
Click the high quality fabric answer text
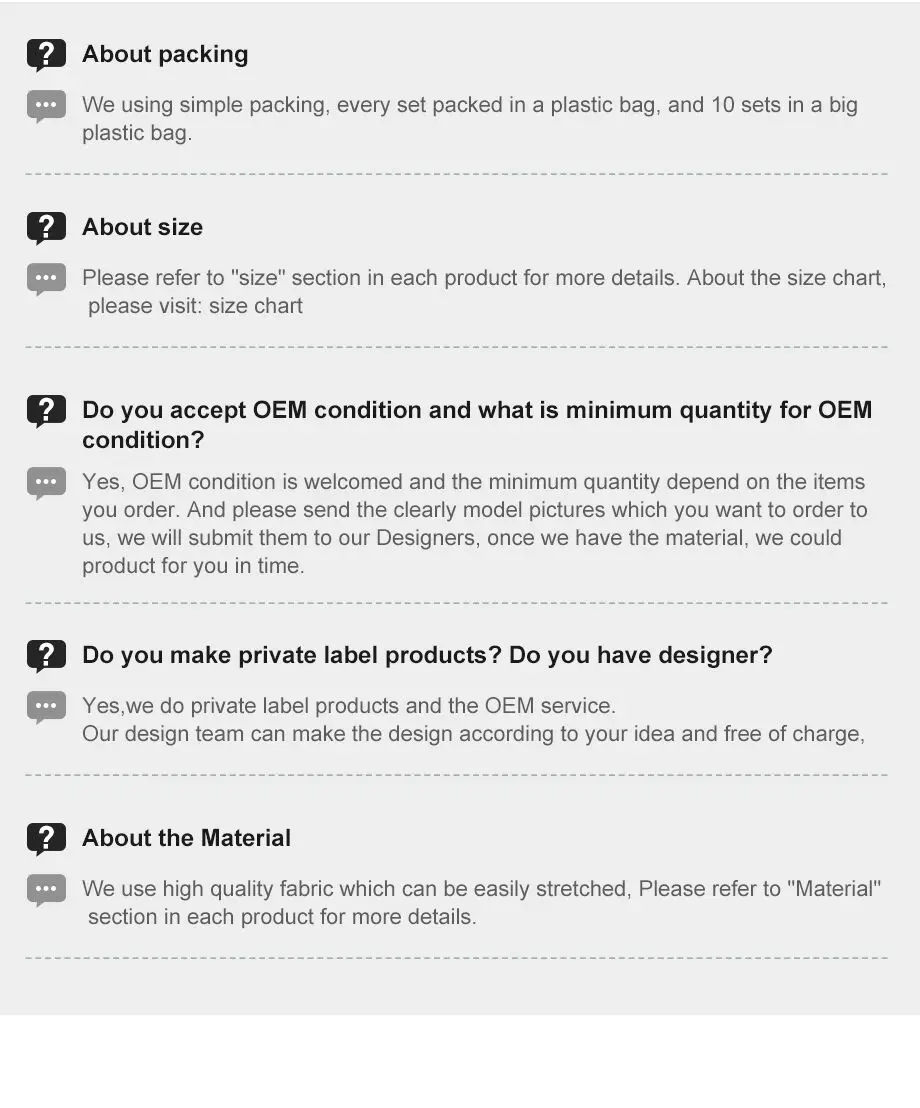[x=481, y=902]
